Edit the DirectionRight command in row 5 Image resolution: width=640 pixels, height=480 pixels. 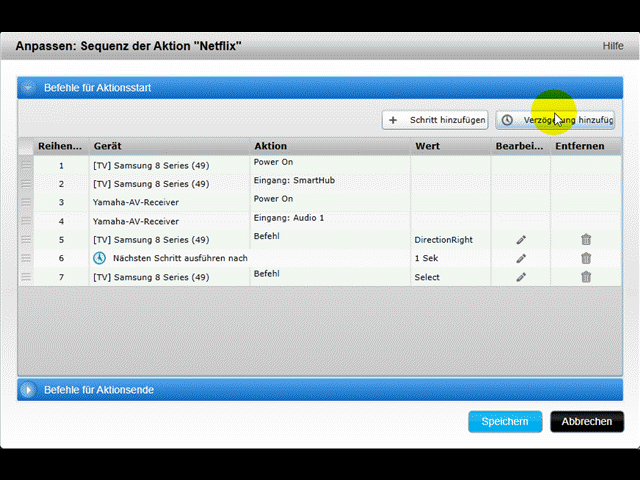pyautogui.click(x=520, y=240)
